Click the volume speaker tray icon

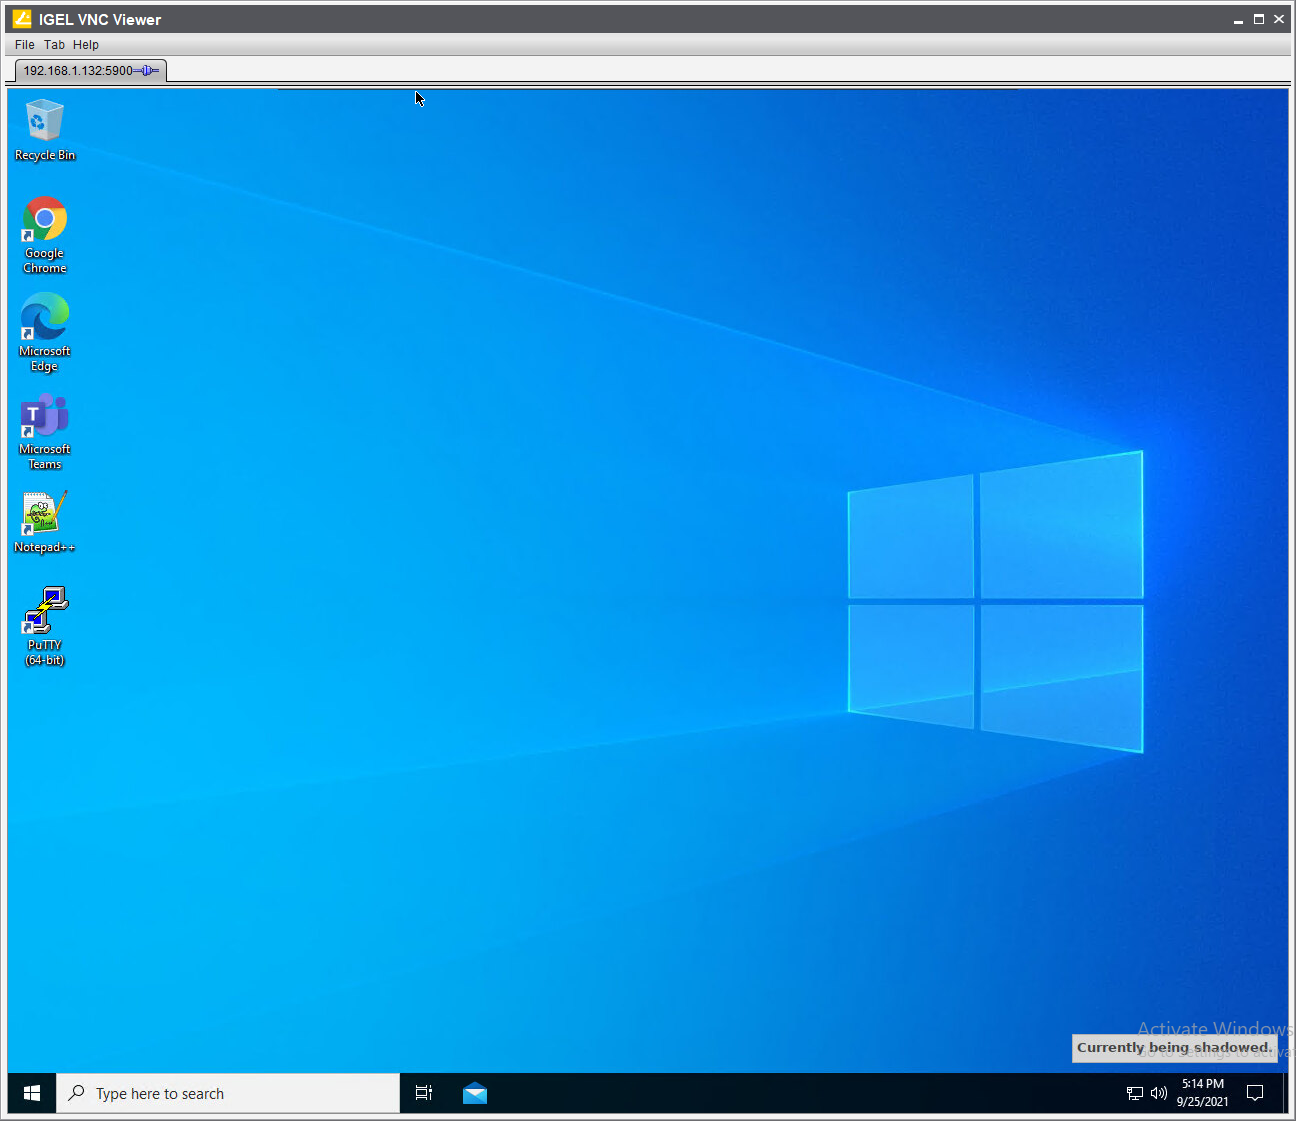(x=1159, y=1093)
